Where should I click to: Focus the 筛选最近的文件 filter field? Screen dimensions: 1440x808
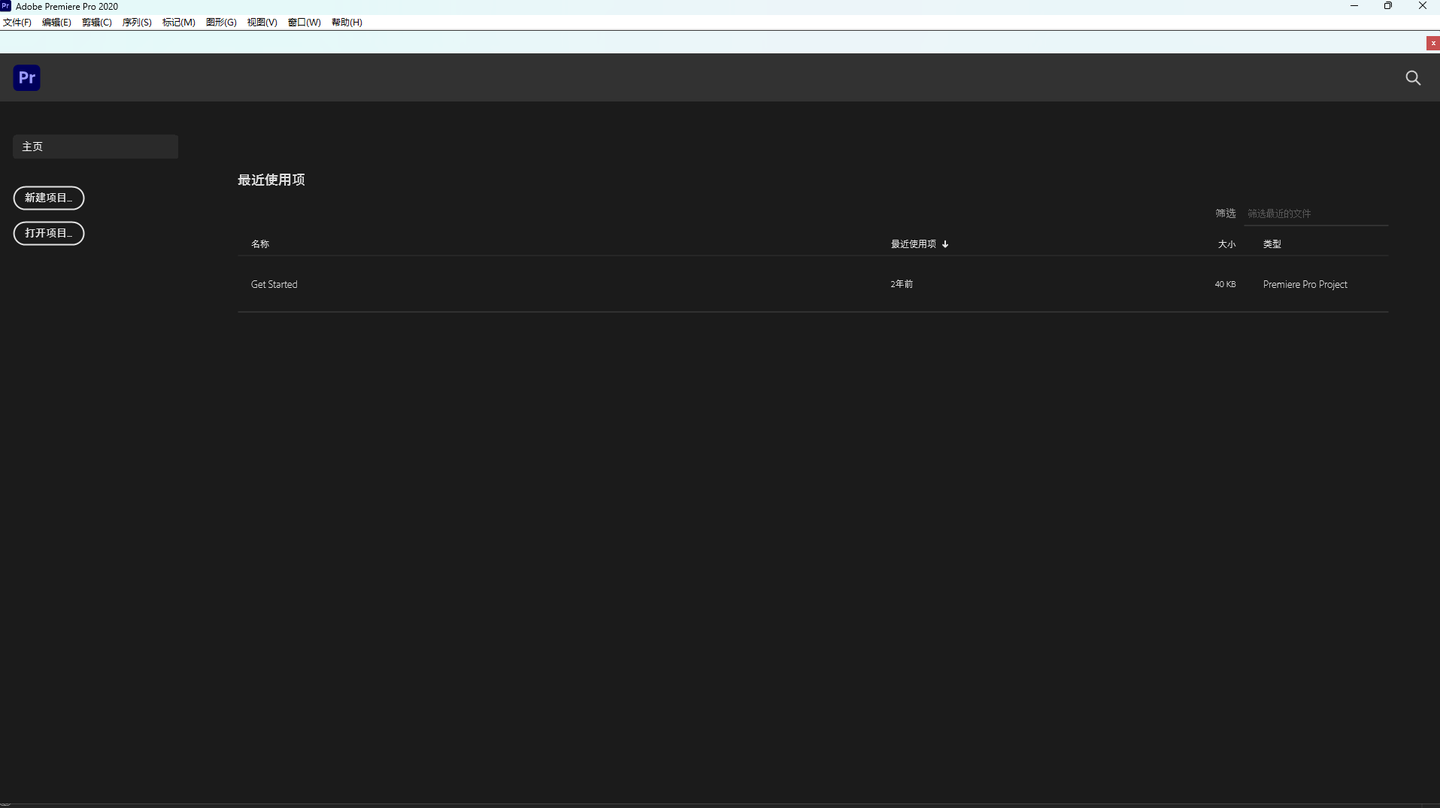[1315, 214]
